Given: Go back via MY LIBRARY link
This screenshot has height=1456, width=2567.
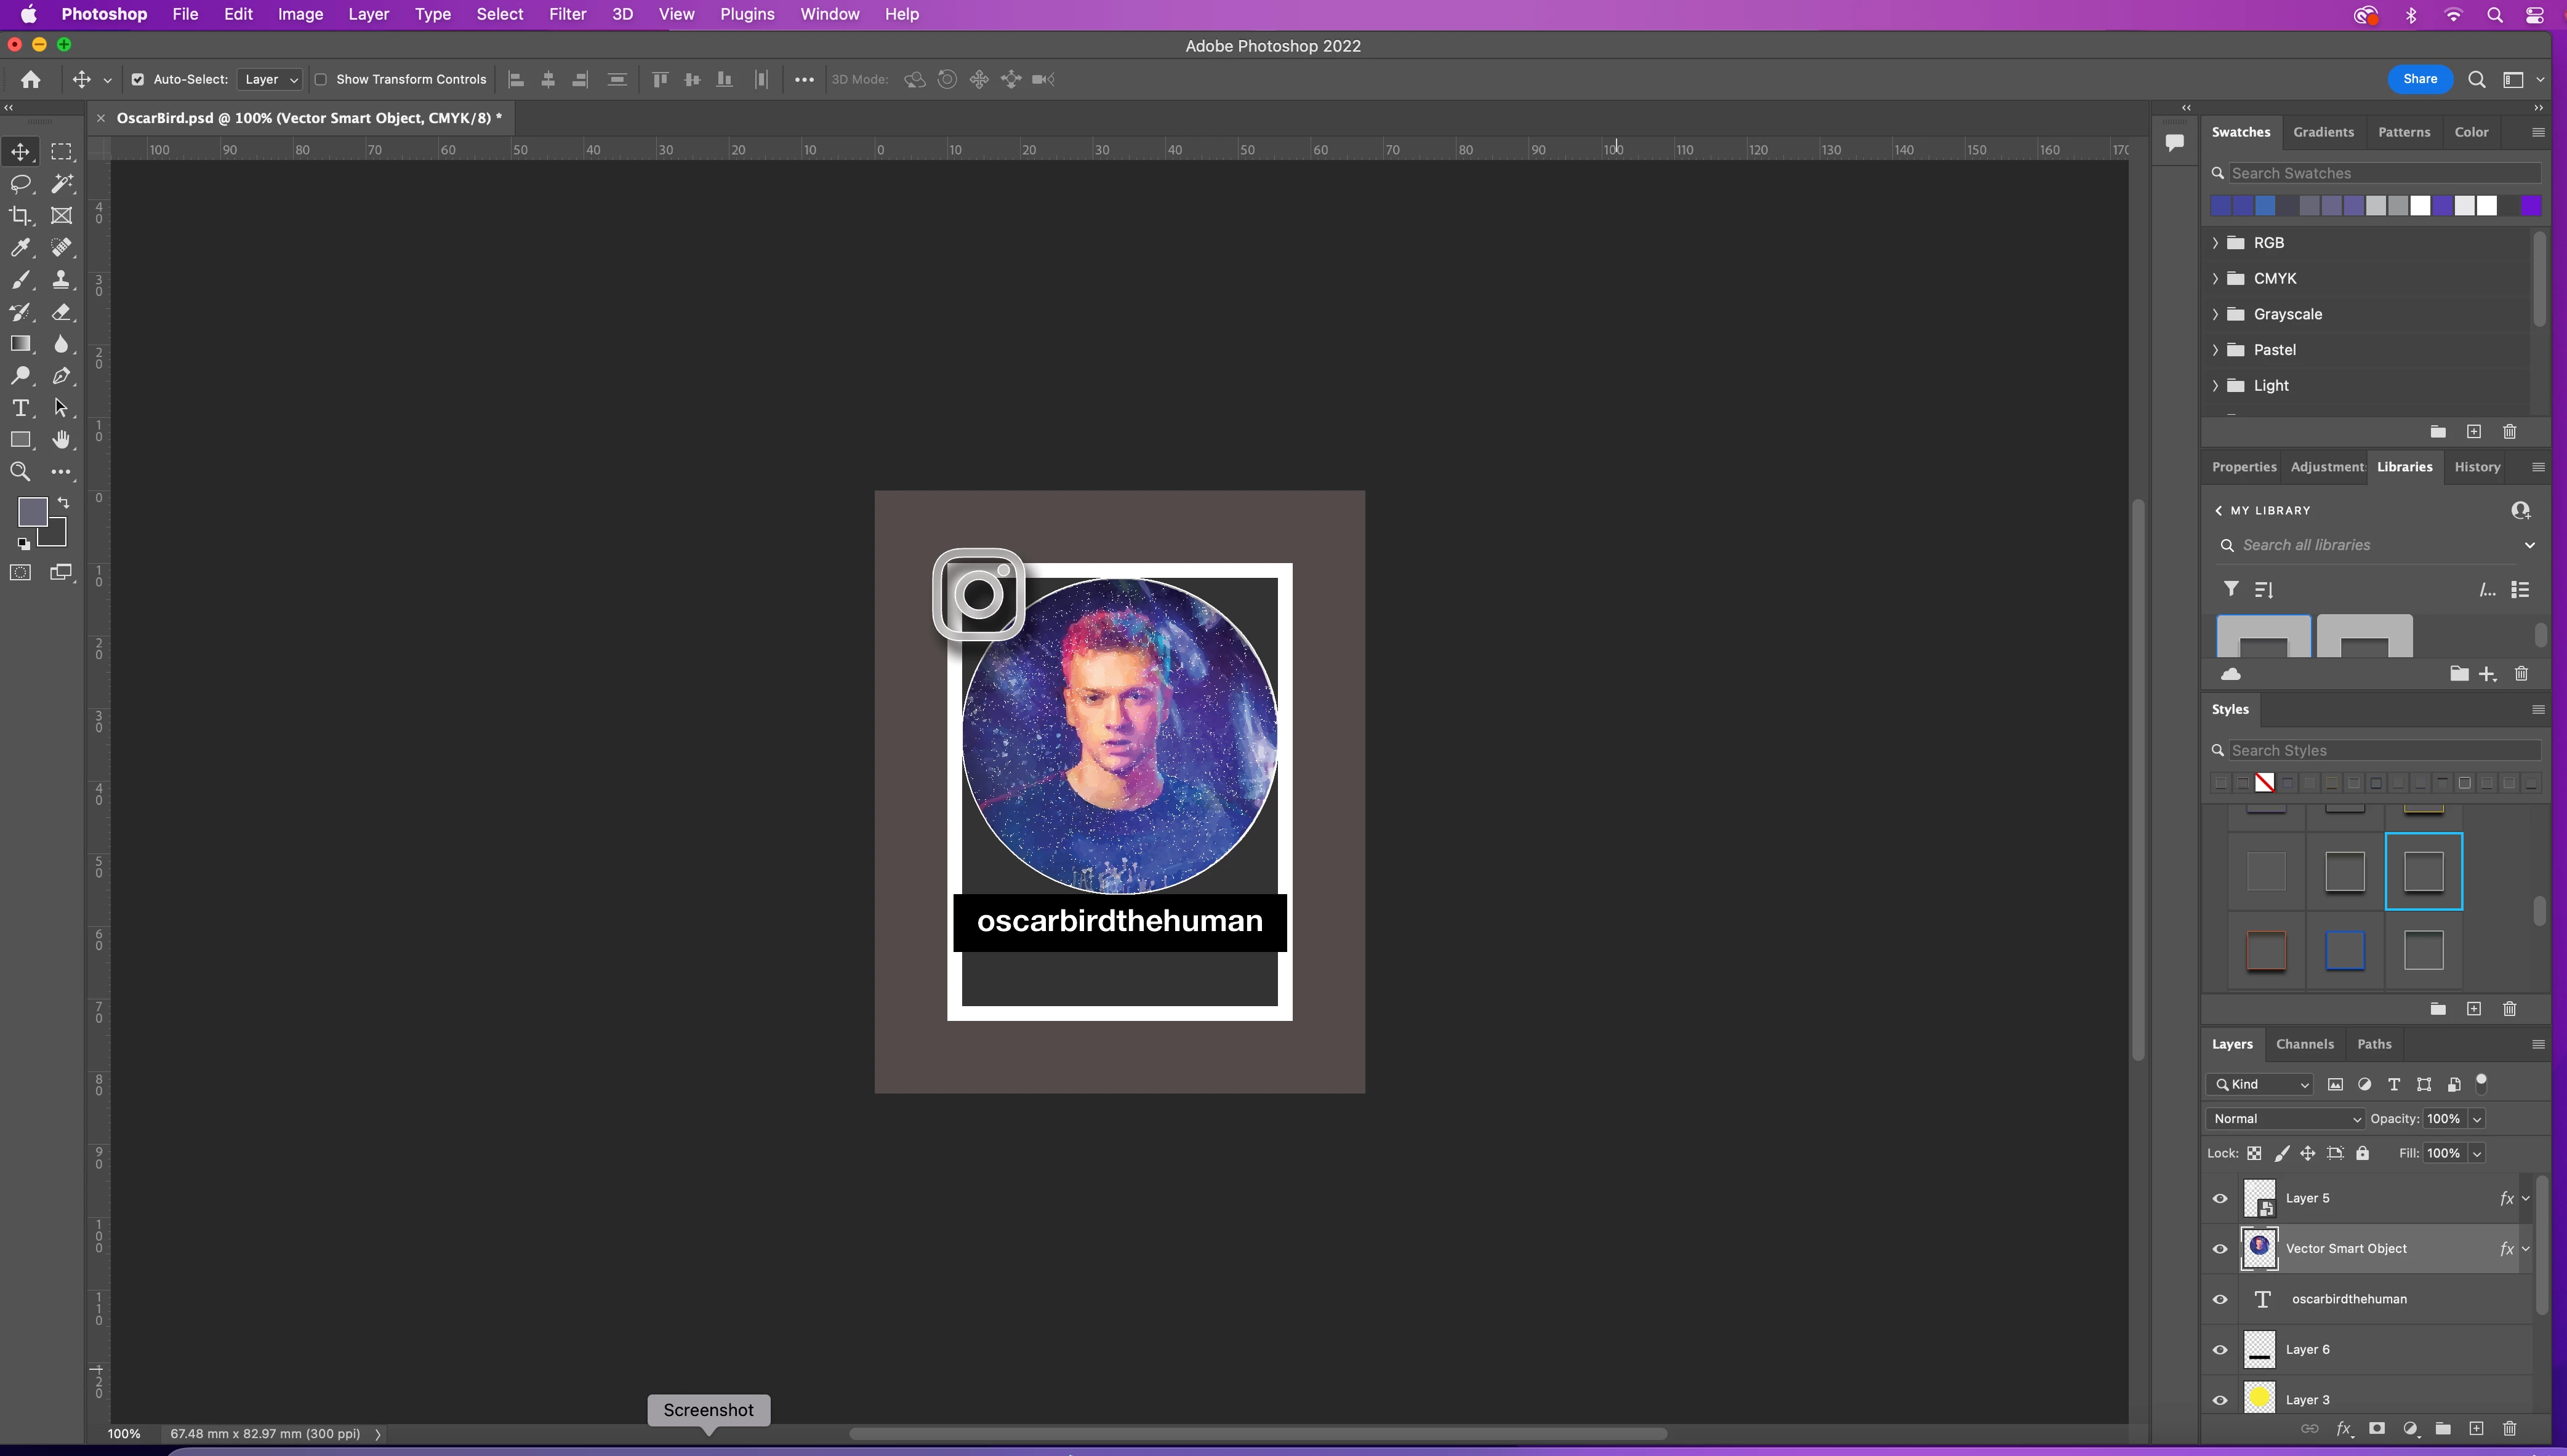Looking at the screenshot, I should tap(2262, 511).
